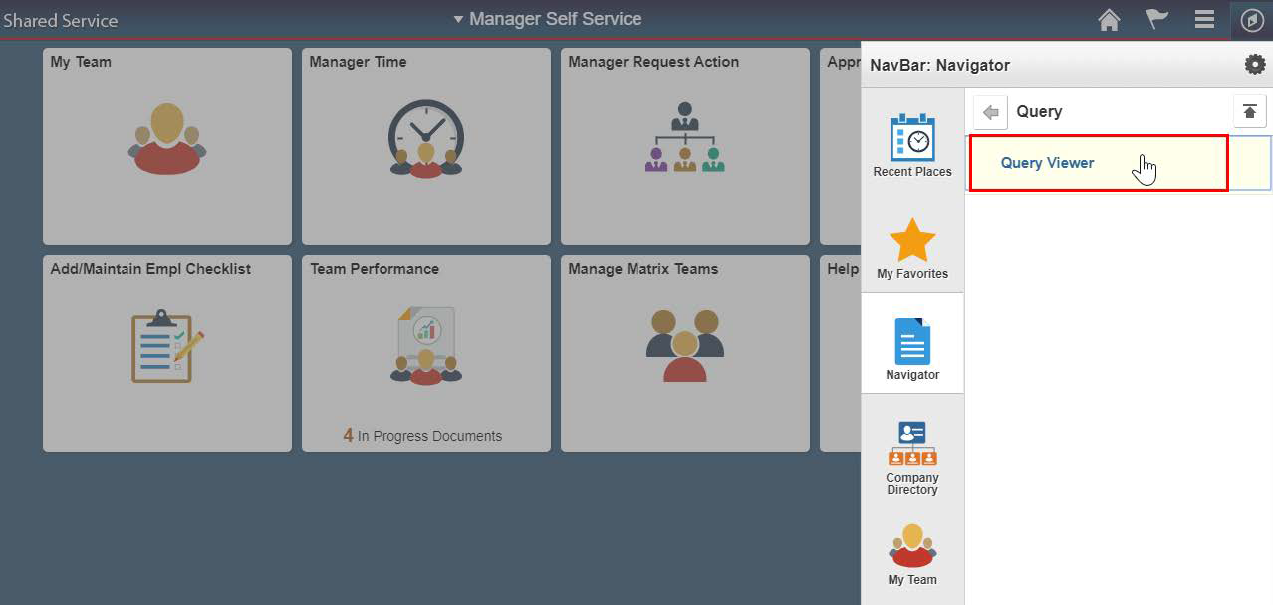Open the Manager Request Action tile
The width and height of the screenshot is (1273, 605).
(684, 146)
